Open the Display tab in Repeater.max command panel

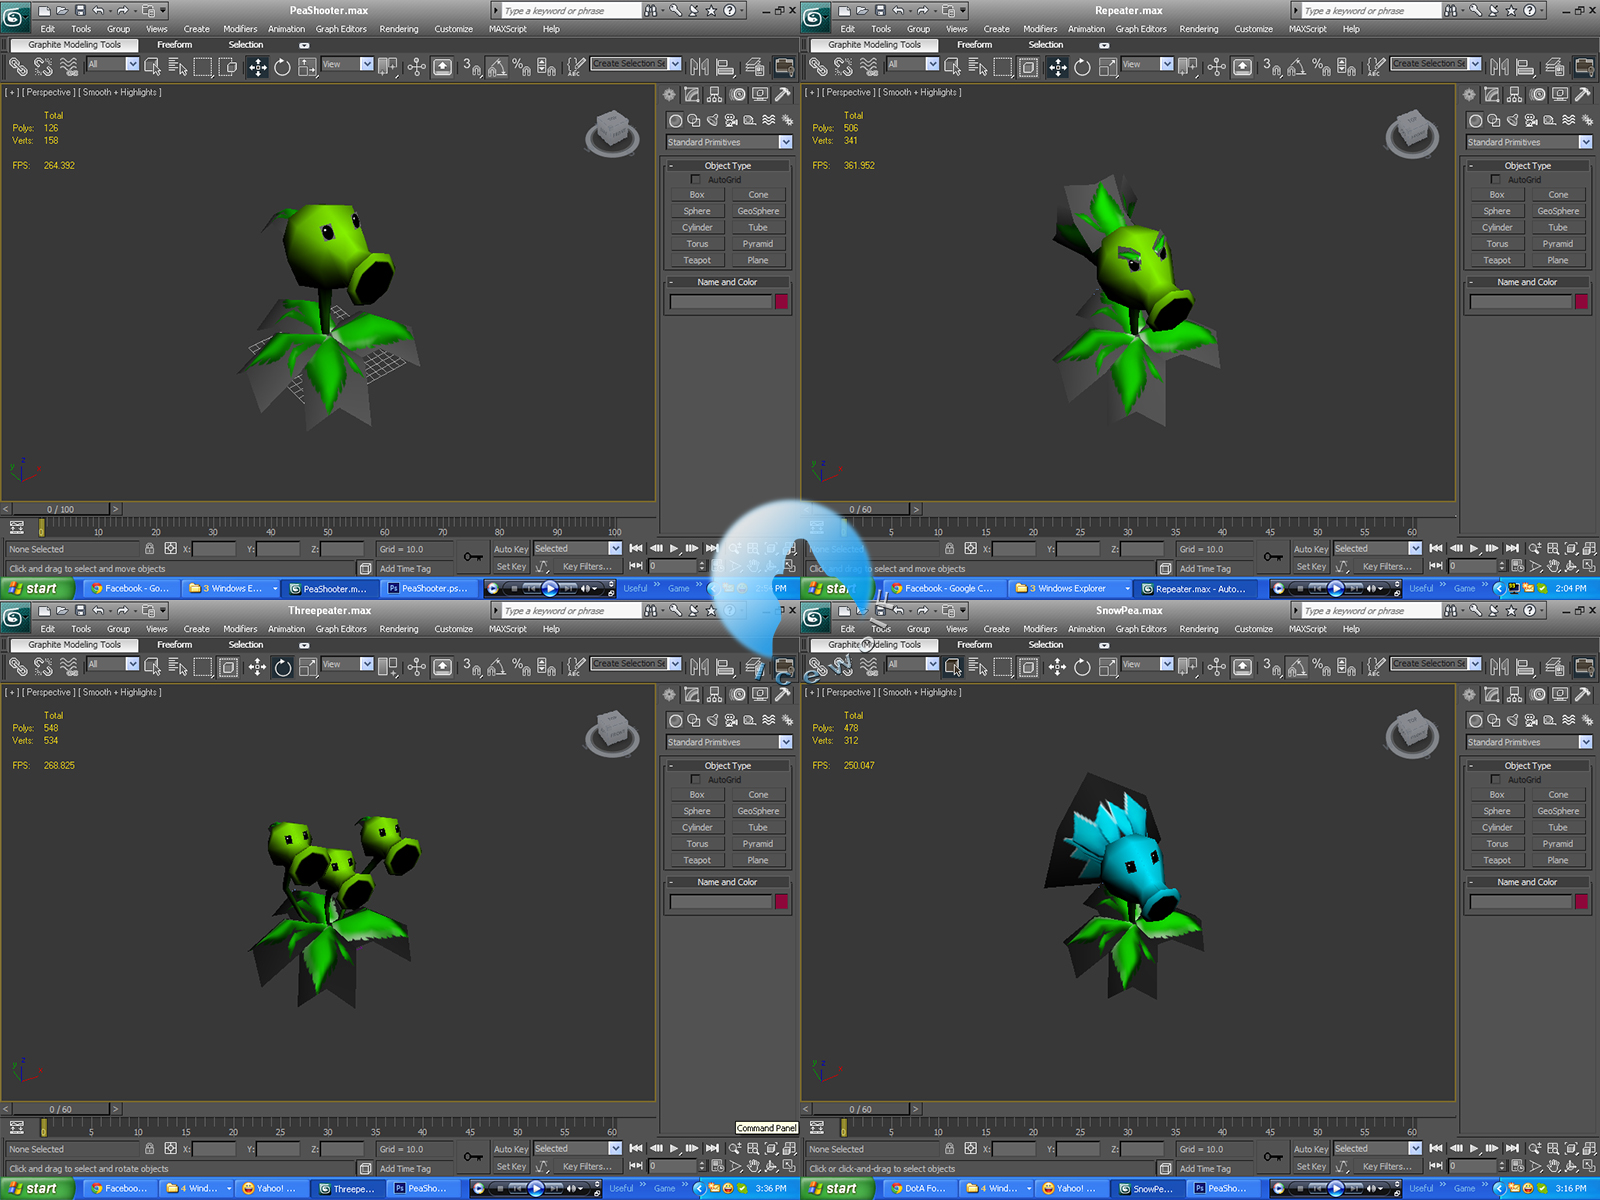click(x=1560, y=95)
